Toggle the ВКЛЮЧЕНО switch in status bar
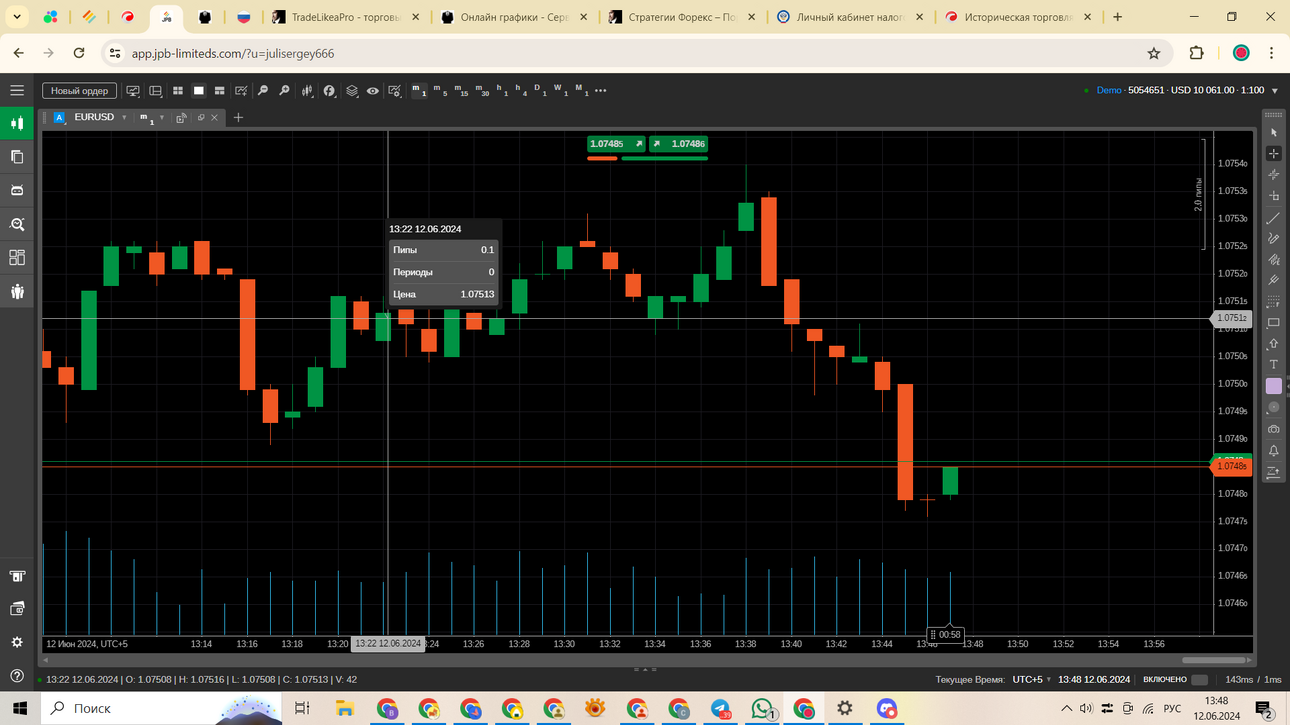The height and width of the screenshot is (725, 1290). (1199, 680)
